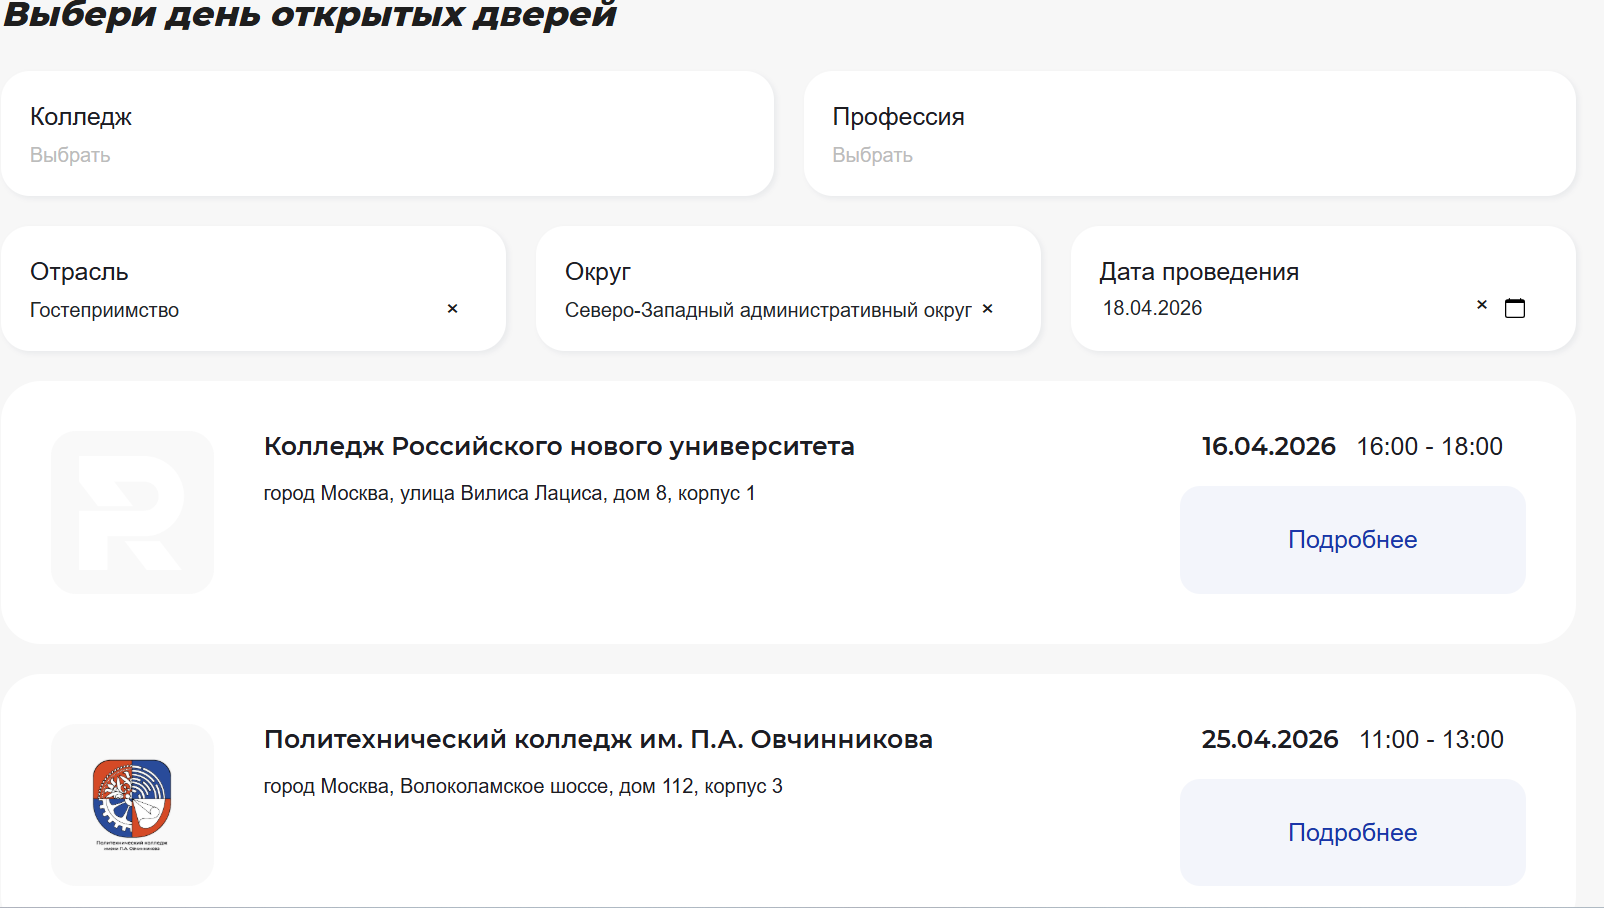Click the Политехнический колледж emblem

(x=134, y=800)
